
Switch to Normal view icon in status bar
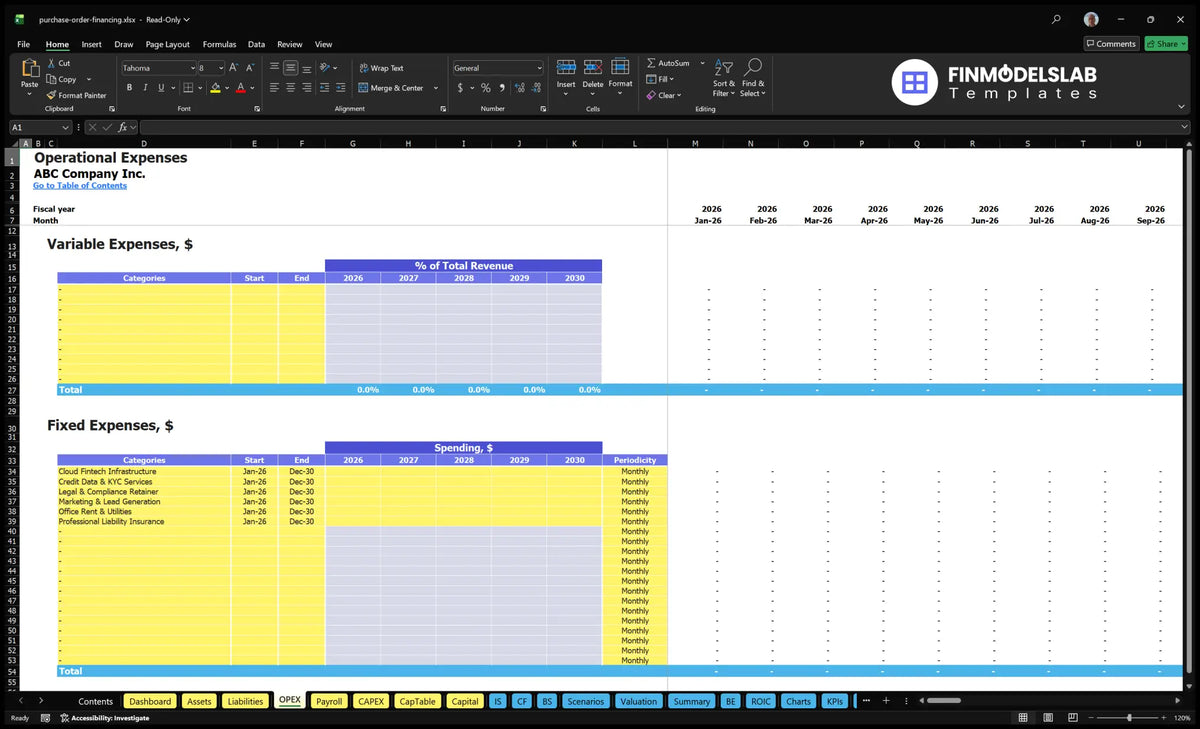tap(1022, 717)
